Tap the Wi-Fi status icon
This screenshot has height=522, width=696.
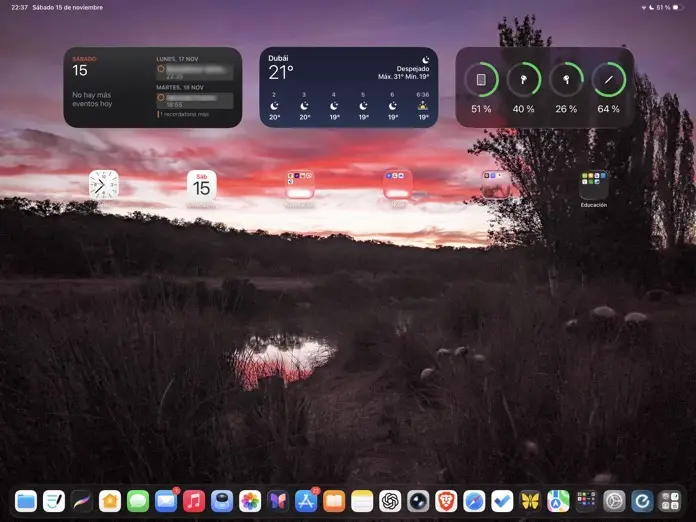click(x=644, y=8)
